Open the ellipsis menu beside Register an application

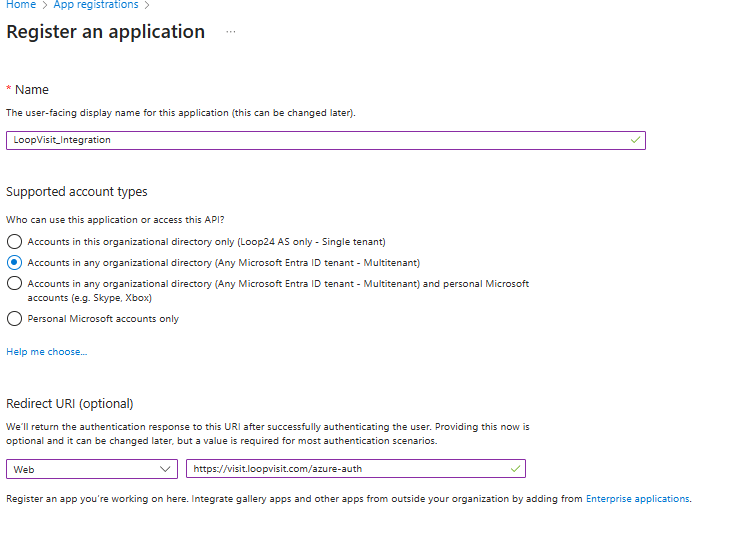[x=231, y=32]
